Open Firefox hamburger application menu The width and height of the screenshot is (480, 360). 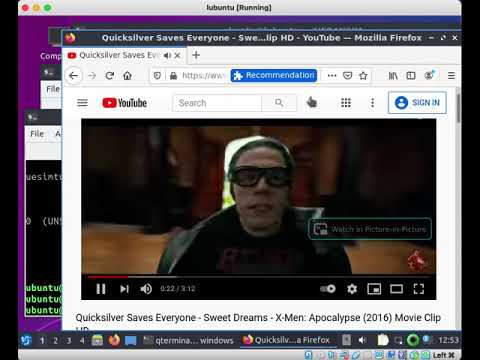coord(451,76)
